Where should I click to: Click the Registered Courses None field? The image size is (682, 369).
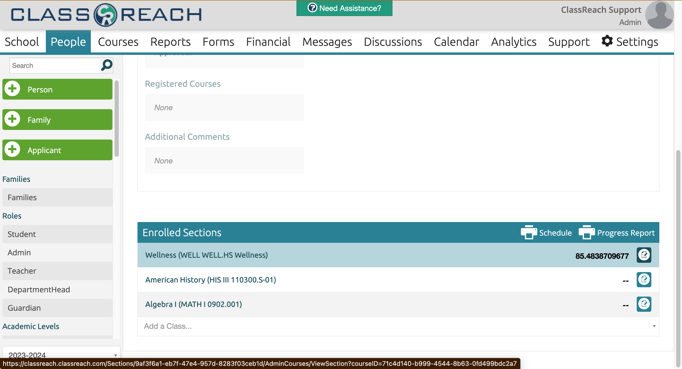[224, 107]
